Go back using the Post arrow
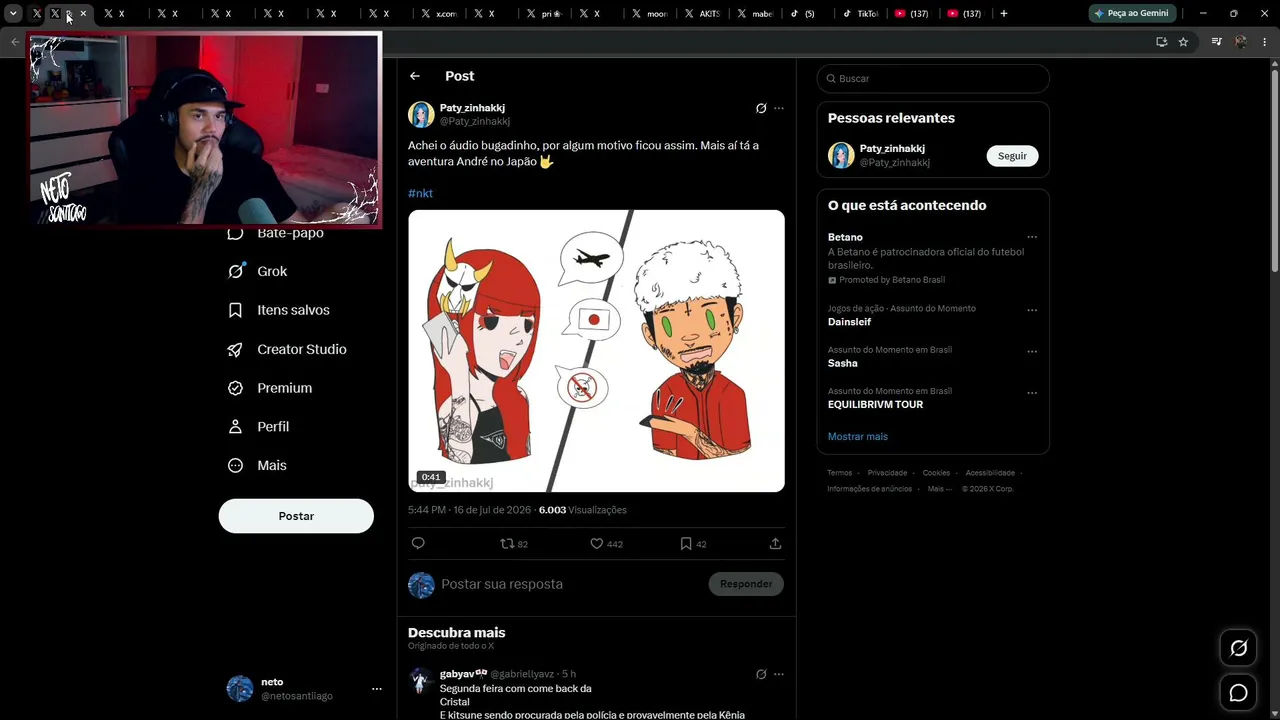Screen dimensions: 1280x720 coord(415,76)
